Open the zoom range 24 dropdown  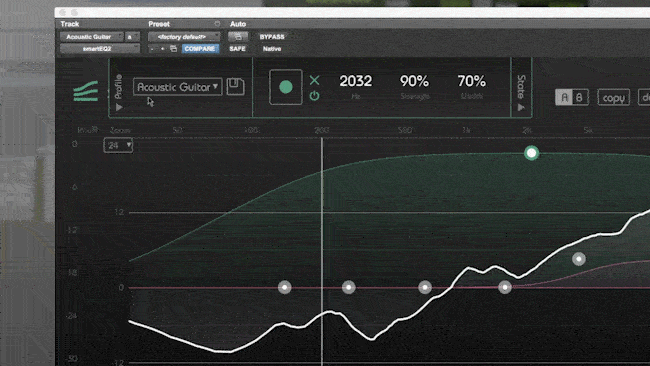click(x=118, y=145)
